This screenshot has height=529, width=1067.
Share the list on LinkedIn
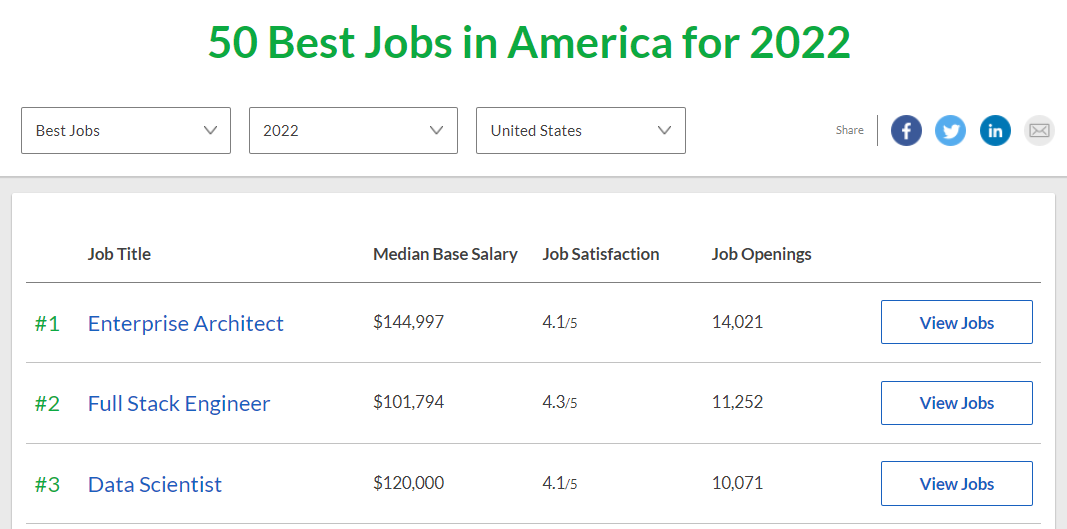click(x=995, y=131)
